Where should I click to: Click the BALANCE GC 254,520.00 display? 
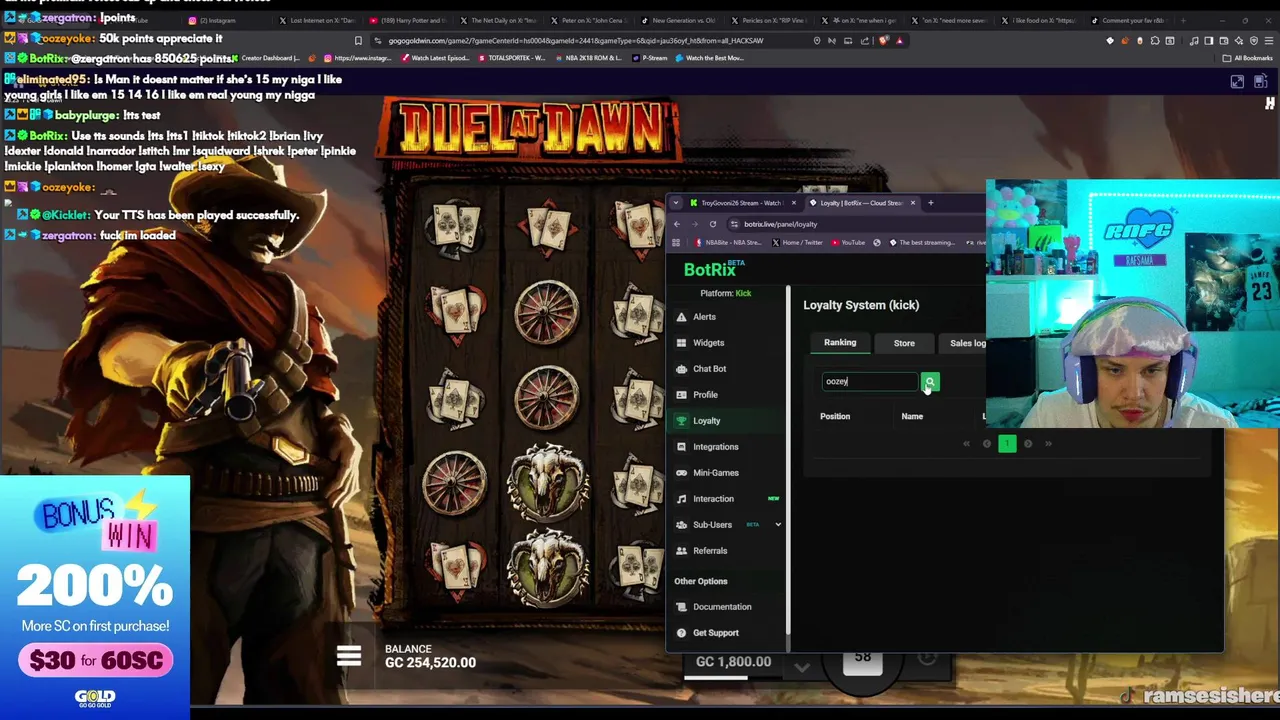coord(430,656)
